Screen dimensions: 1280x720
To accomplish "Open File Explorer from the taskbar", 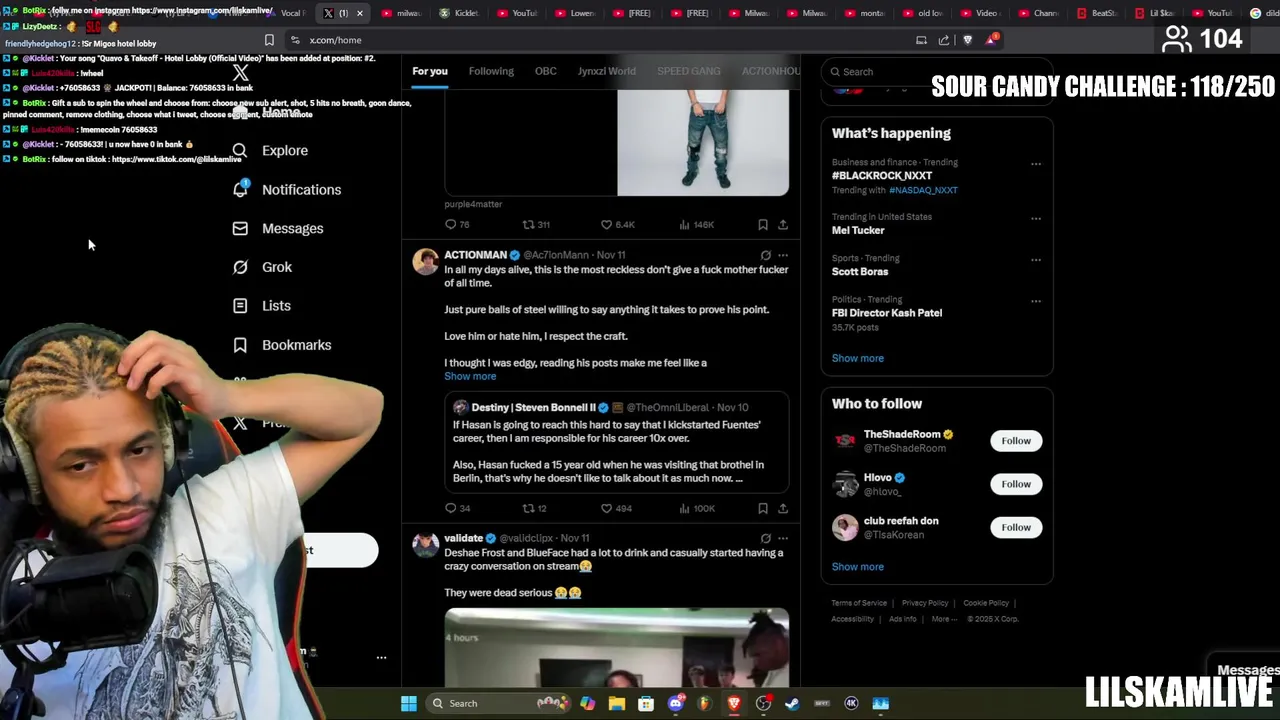I will point(617,703).
